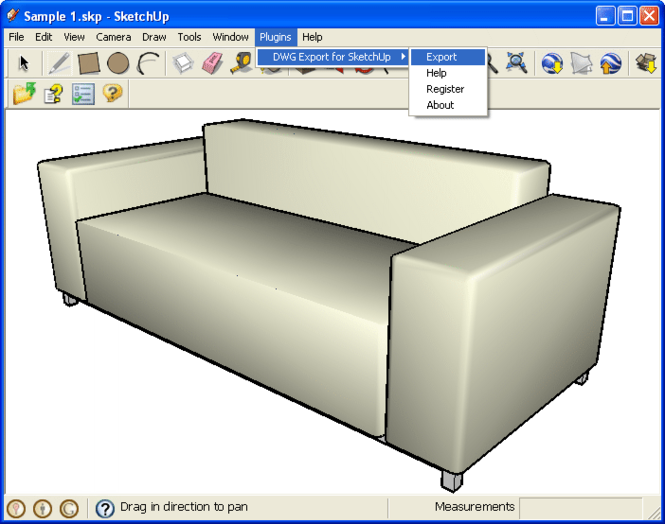
Task: Select the Tape Measure tool
Action: [x=241, y=64]
